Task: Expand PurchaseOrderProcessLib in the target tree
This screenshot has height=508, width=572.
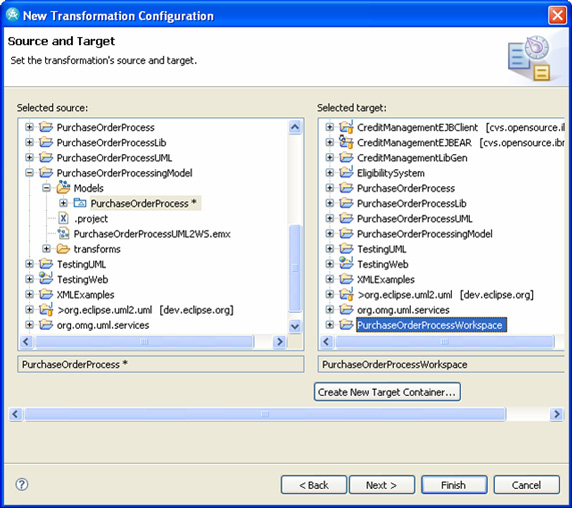Action: coord(330,203)
